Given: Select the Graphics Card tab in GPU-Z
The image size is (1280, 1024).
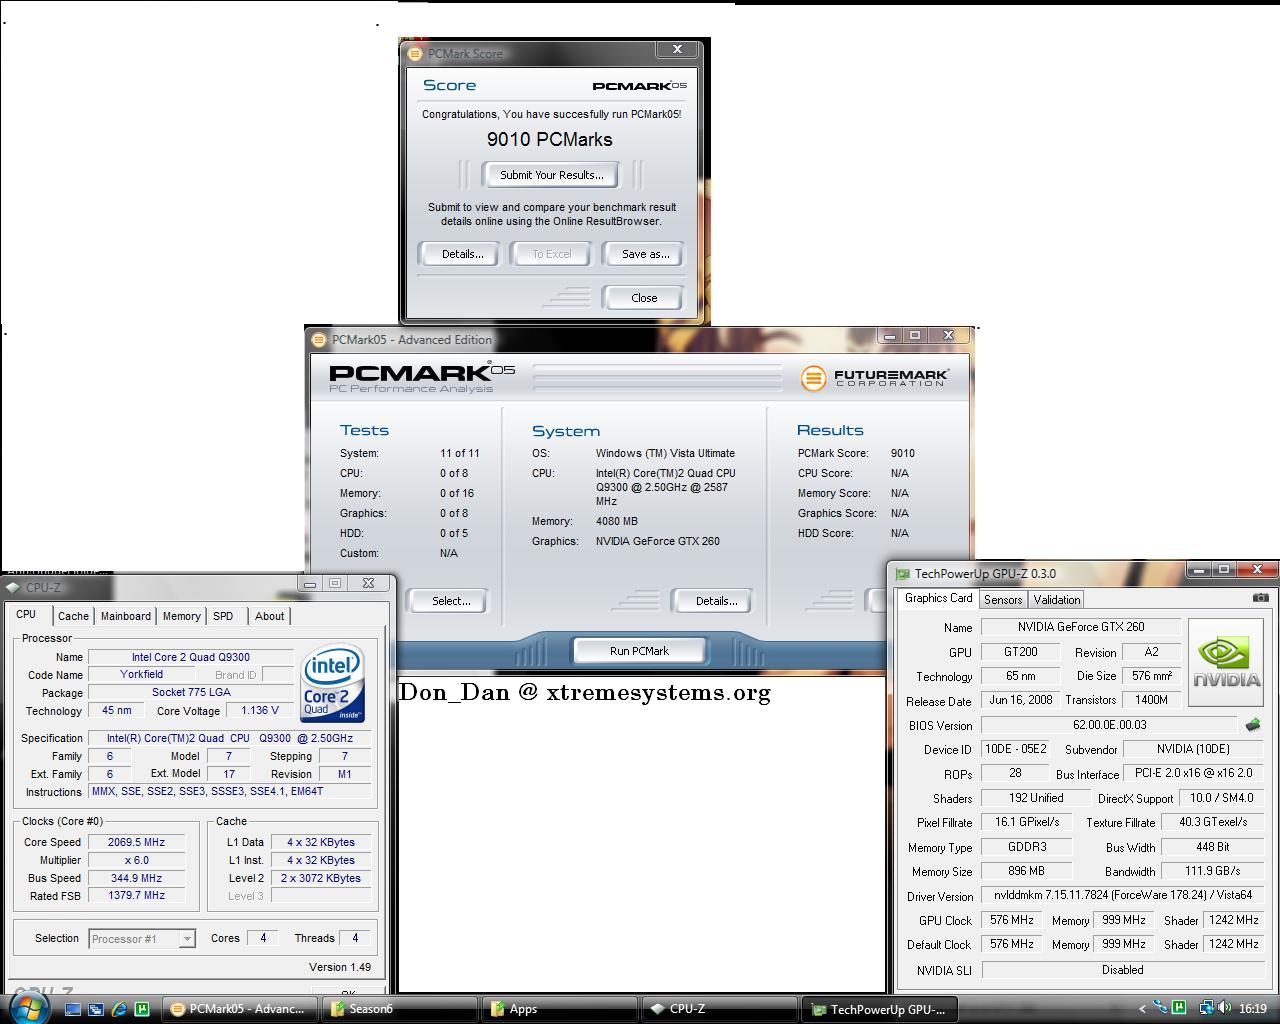Looking at the screenshot, I should pos(939,598).
